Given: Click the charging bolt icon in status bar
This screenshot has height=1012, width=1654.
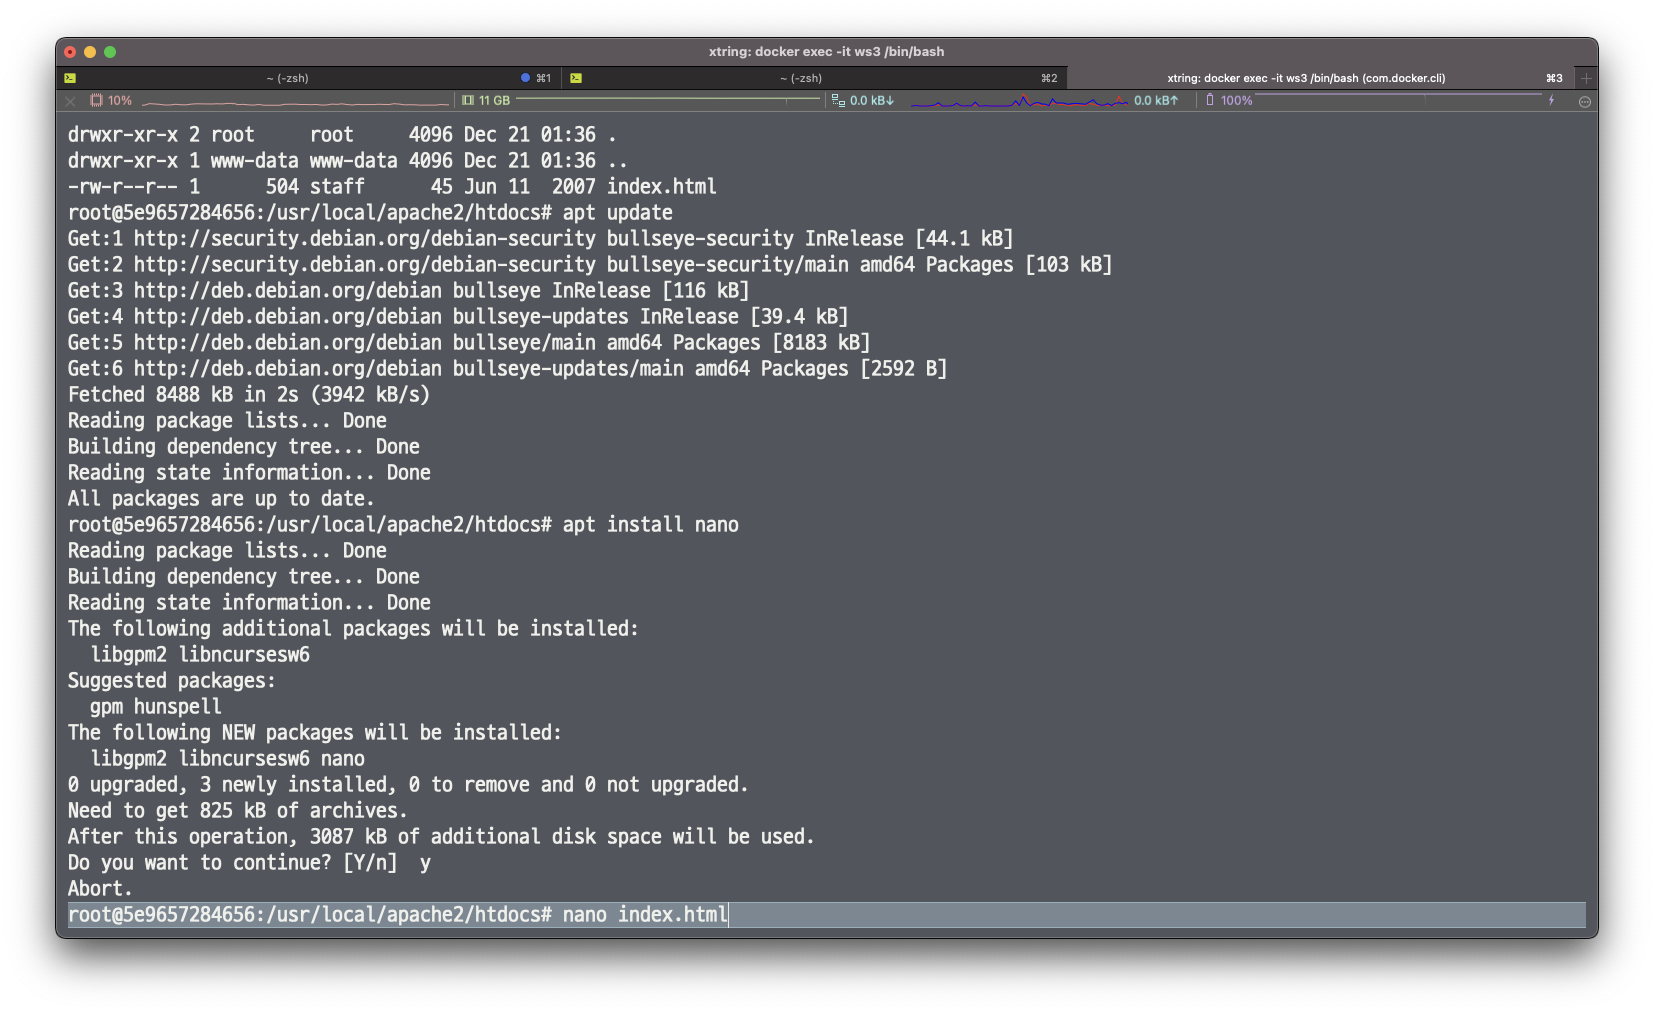Looking at the screenshot, I should point(1551,100).
